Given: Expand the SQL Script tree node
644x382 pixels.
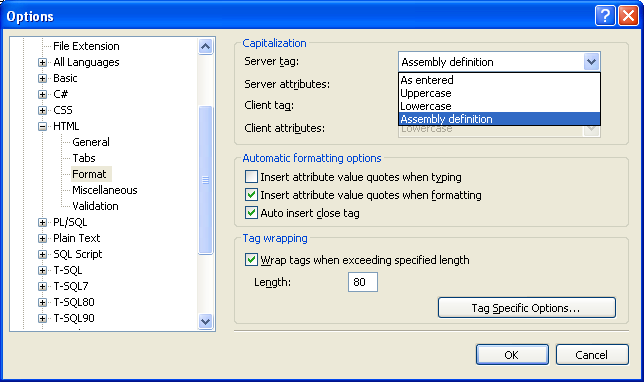Looking at the screenshot, I should point(42,255).
